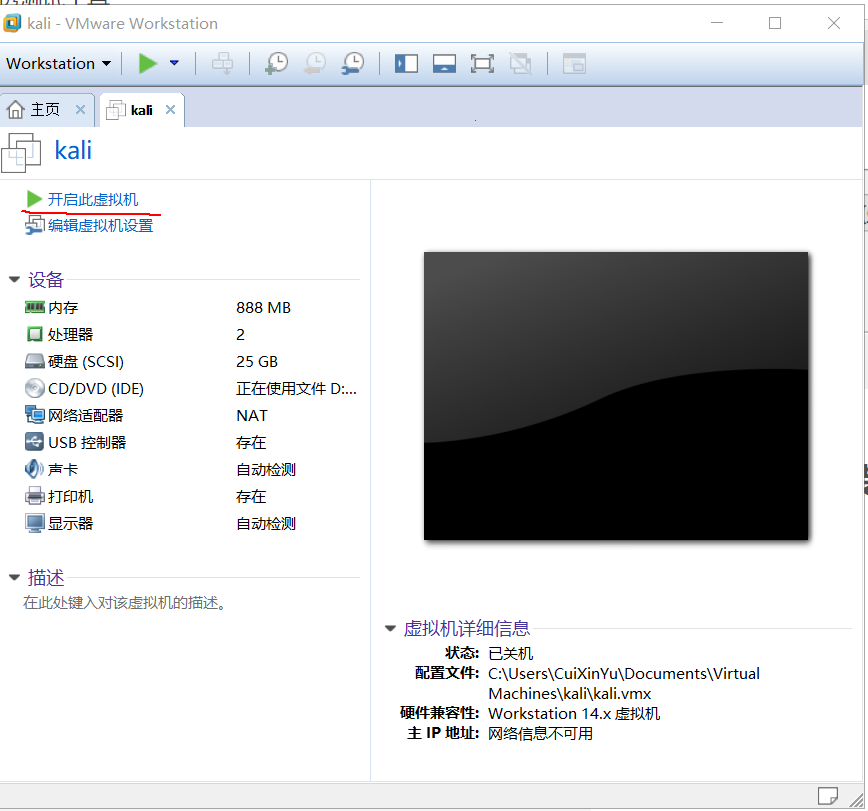Open the snapshot manager icon
This screenshot has height=811, width=868.
coord(353,64)
